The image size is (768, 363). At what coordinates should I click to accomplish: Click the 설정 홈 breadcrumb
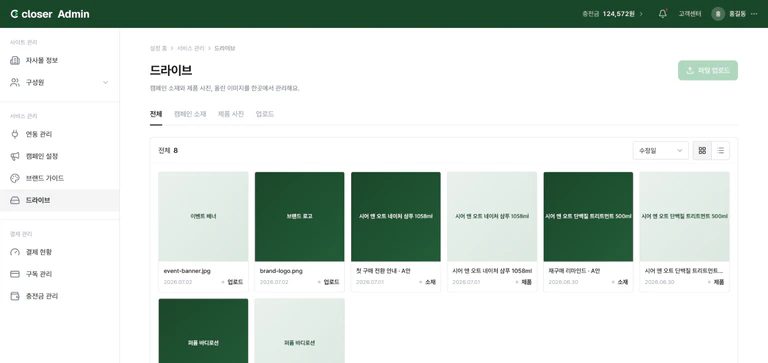tap(158, 48)
